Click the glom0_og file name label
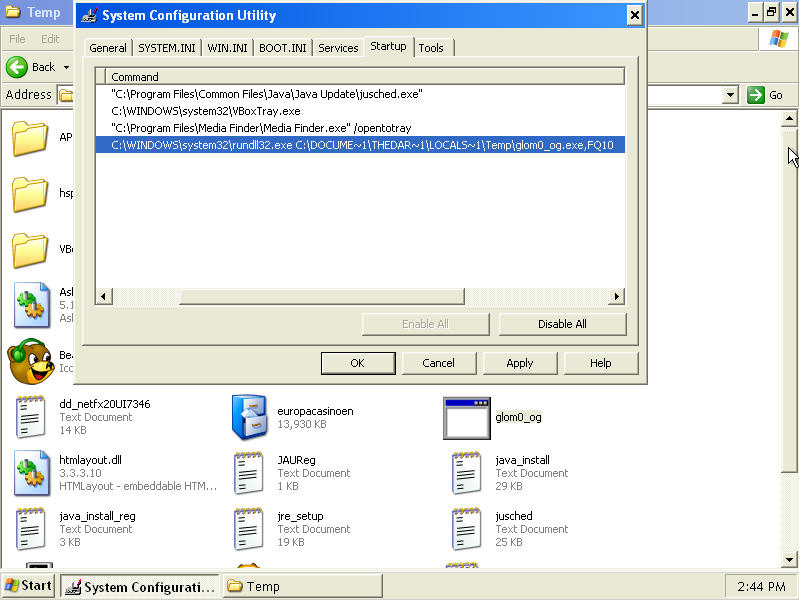The image size is (799, 600). coord(518,417)
